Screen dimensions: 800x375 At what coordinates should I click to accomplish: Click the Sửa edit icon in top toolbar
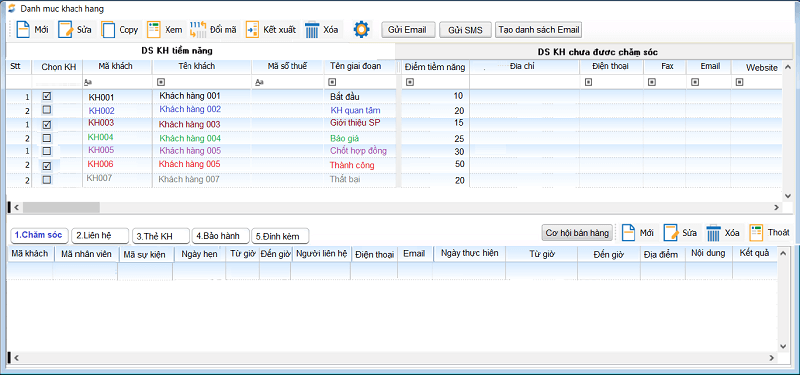click(65, 30)
